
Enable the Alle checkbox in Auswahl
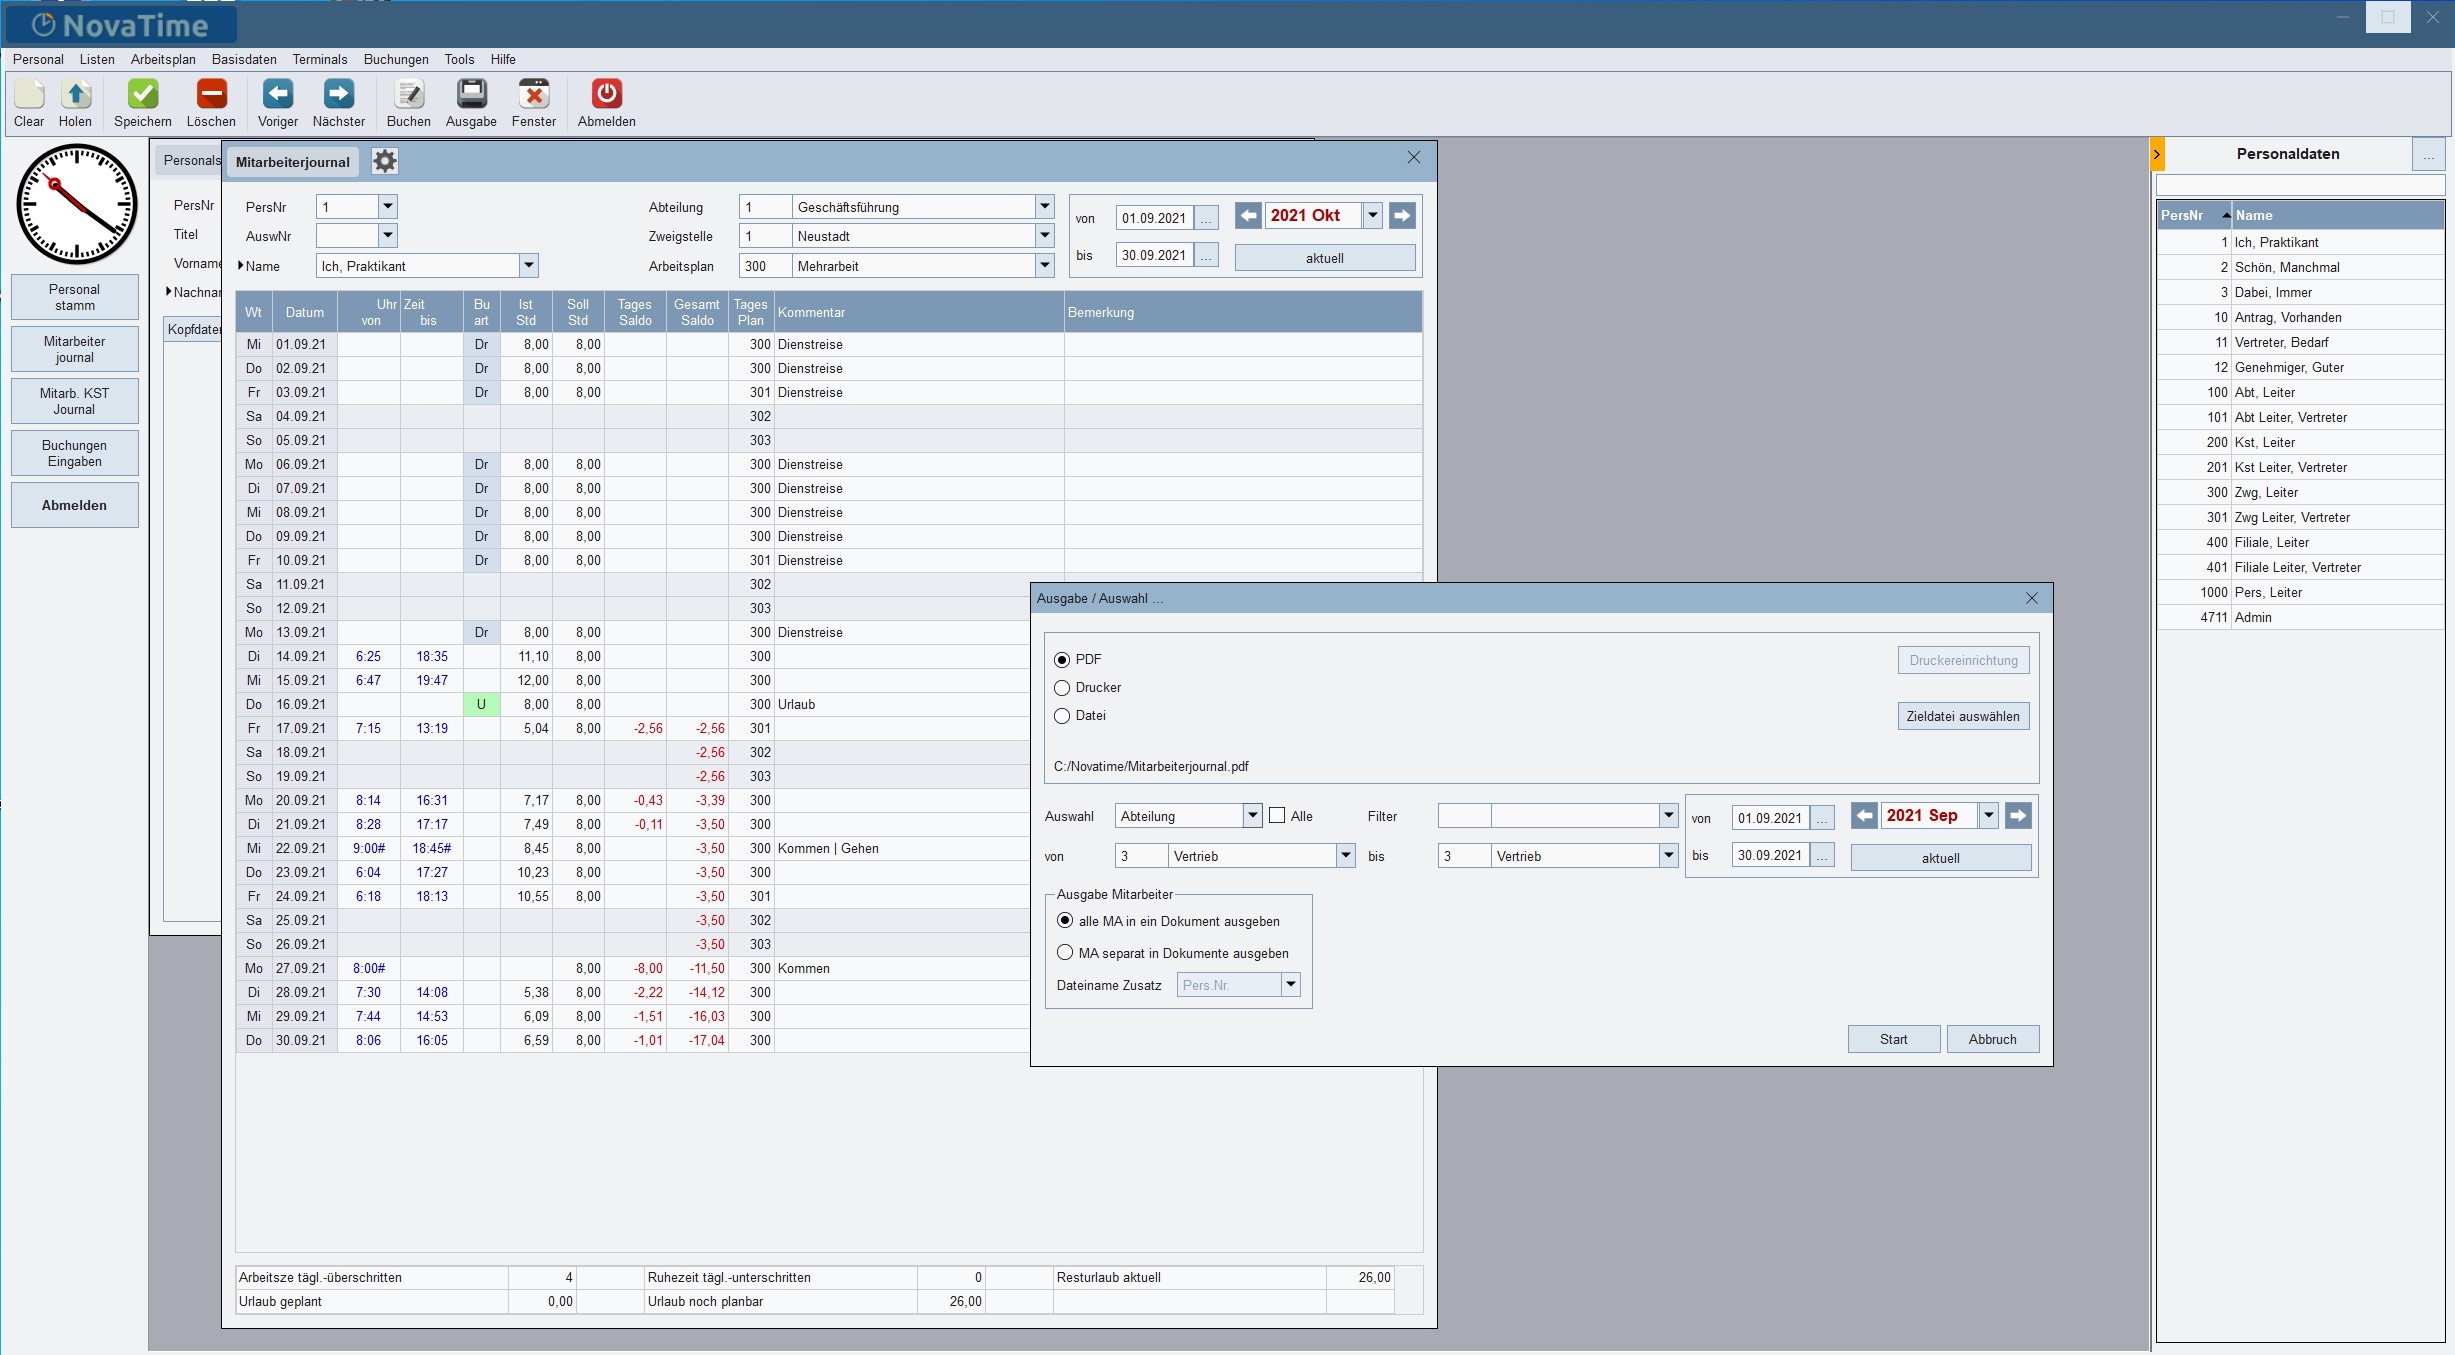pos(1277,816)
